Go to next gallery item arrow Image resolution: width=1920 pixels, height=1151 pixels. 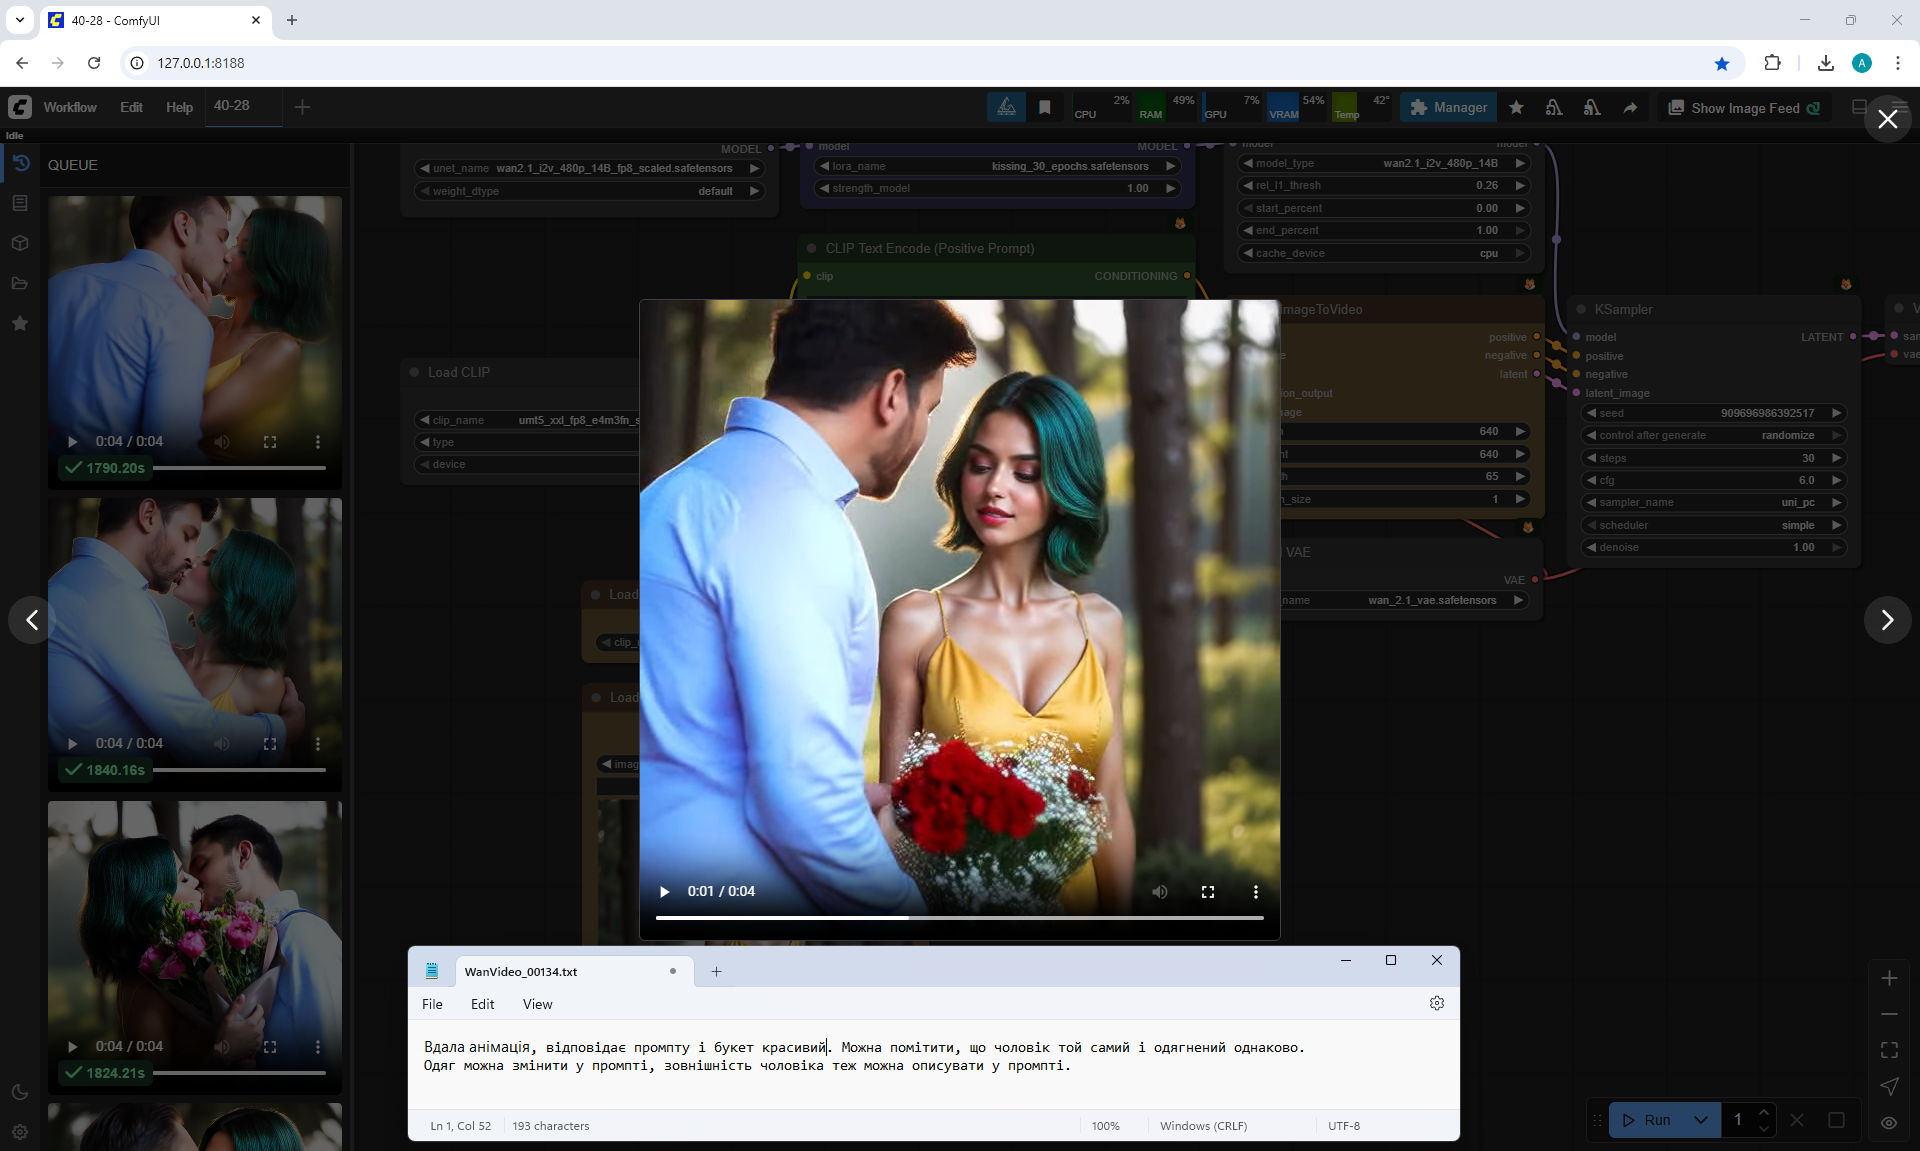(1887, 620)
